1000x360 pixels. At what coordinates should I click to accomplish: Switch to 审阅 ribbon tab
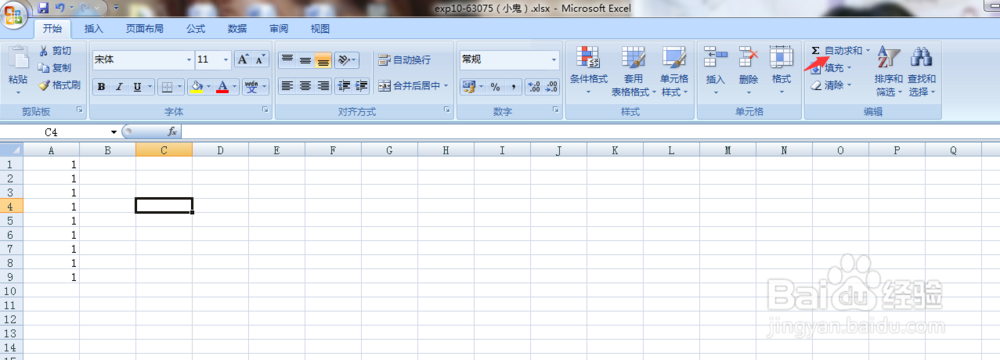278,29
